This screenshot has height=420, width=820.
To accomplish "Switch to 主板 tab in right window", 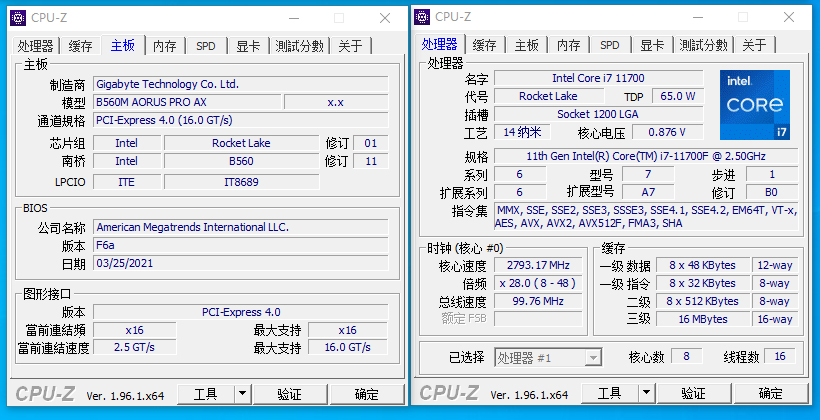I will click(x=527, y=46).
